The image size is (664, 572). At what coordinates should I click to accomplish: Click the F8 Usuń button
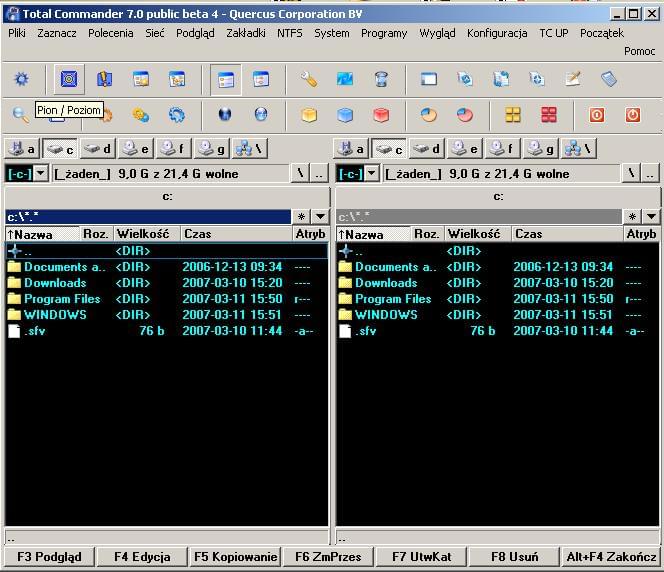point(515,557)
